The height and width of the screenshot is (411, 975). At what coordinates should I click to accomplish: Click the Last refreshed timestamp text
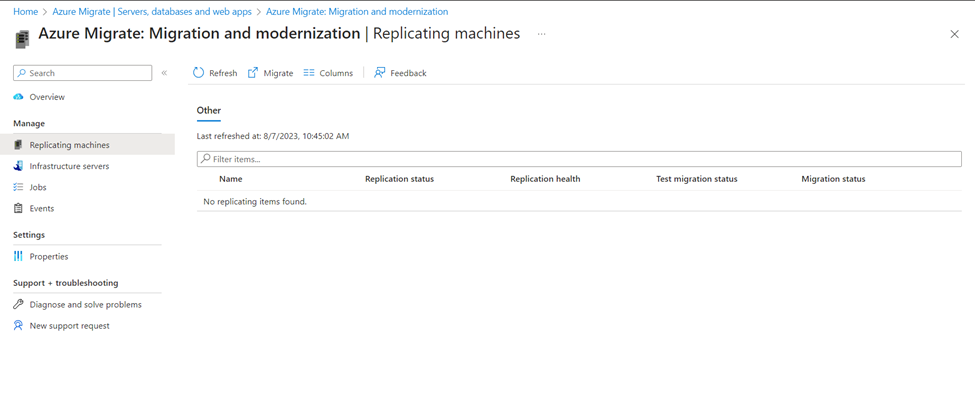tap(273, 136)
